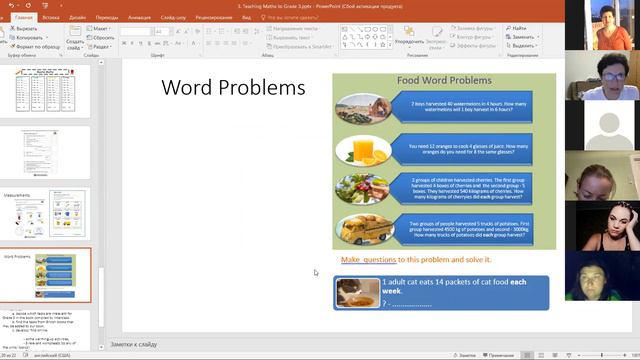Expand shapes gallery more arrow
Image resolution: width=640 pixels, height=360 pixels.
tap(390, 45)
